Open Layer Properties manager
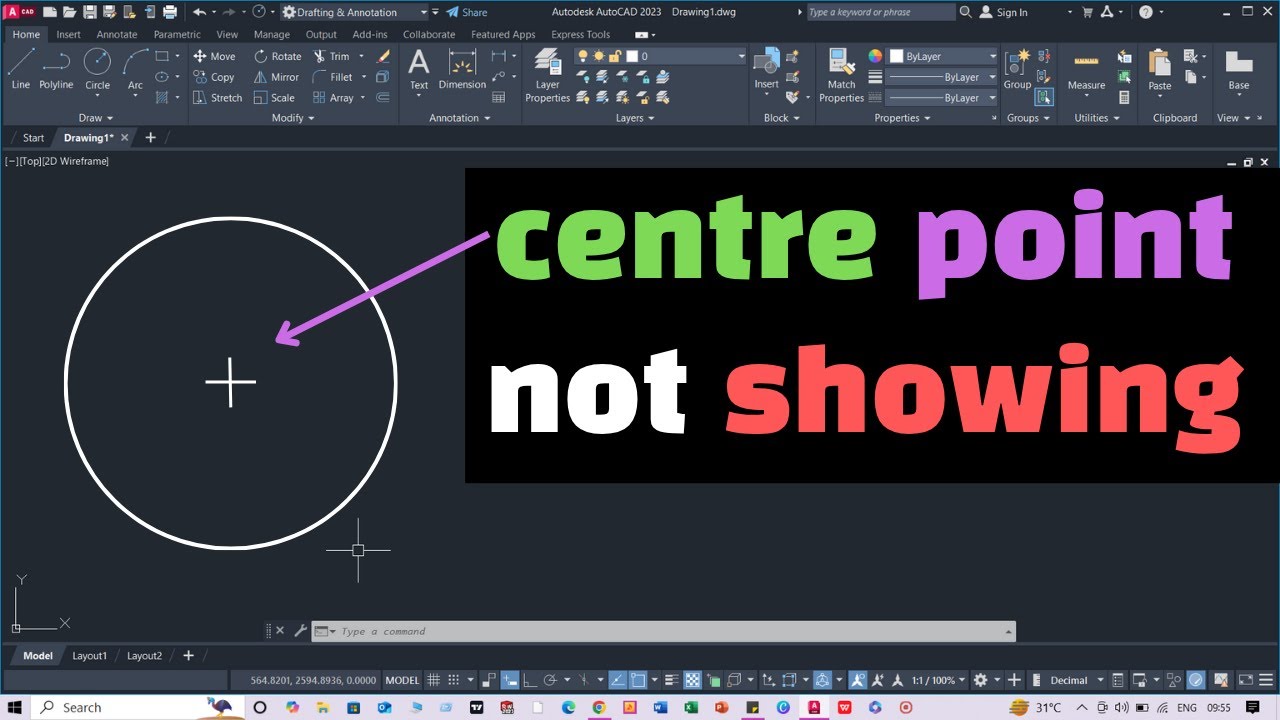The image size is (1280, 720). [x=547, y=75]
